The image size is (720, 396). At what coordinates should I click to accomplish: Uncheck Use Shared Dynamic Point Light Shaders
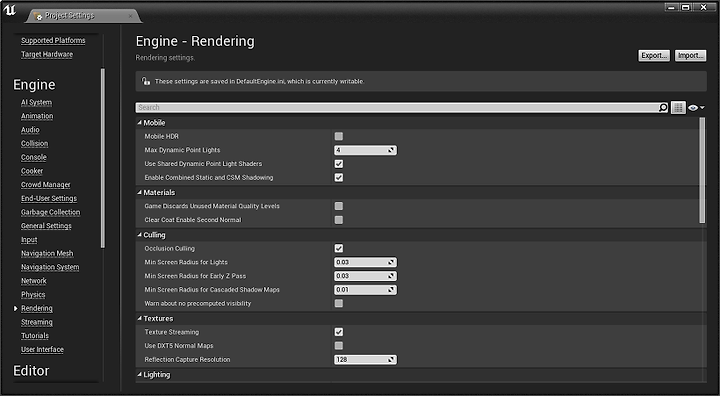tap(339, 164)
